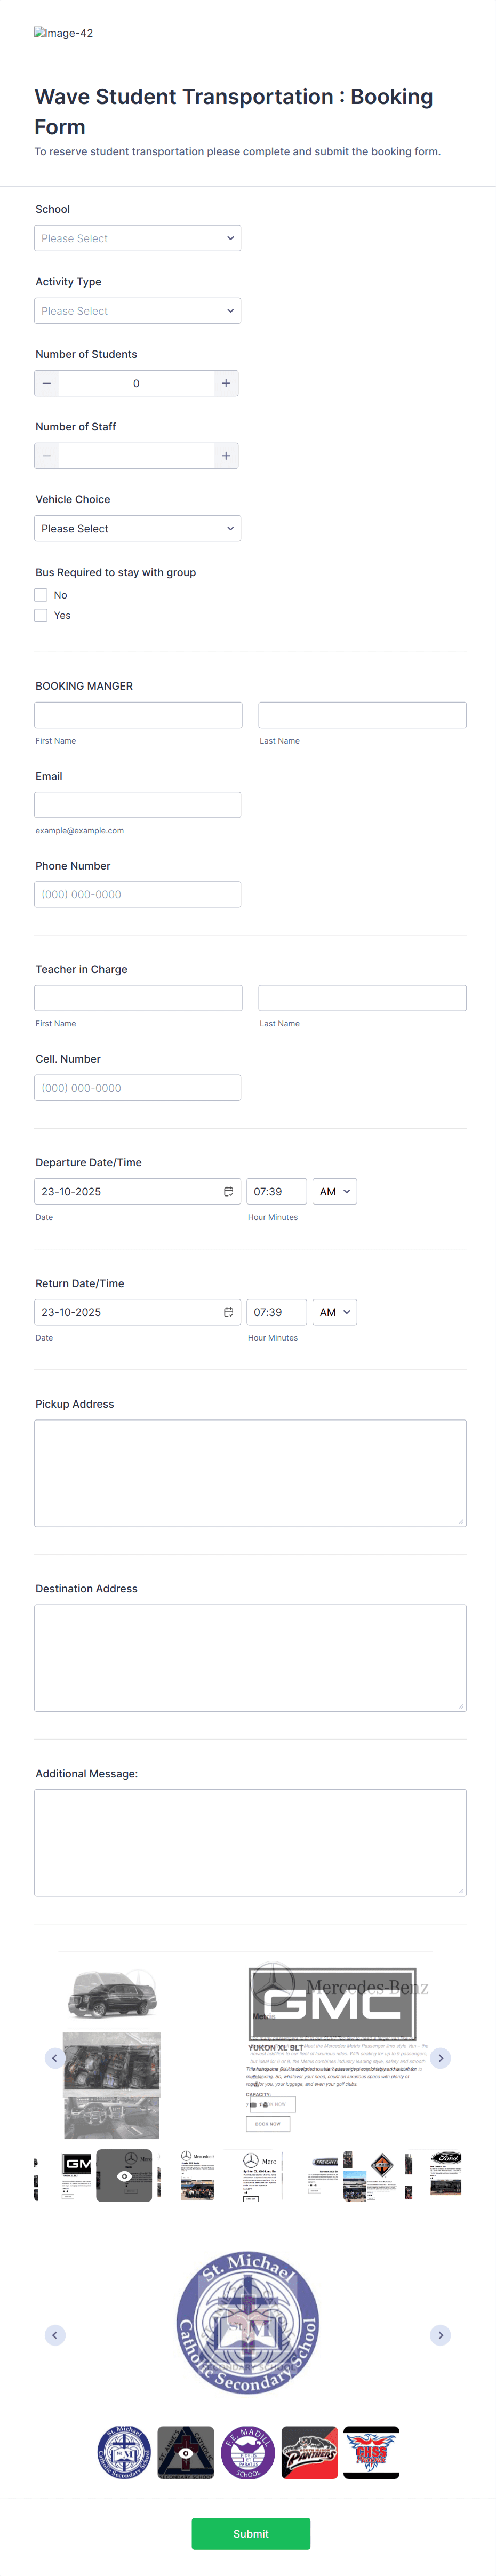Increase Number of Students with plus icon
This screenshot has height=2576, width=496.
point(226,383)
